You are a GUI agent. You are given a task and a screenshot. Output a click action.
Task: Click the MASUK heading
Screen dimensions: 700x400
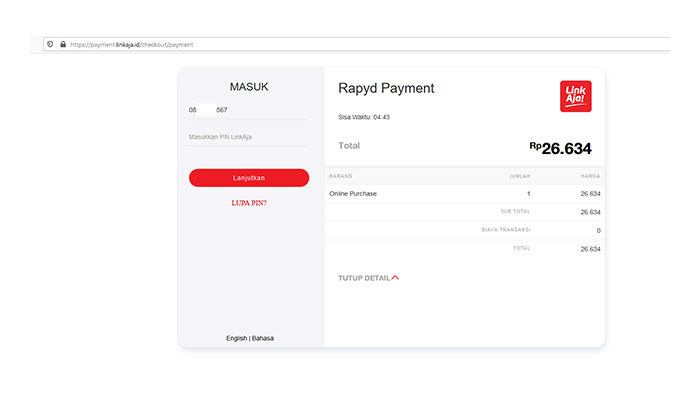[x=249, y=87]
